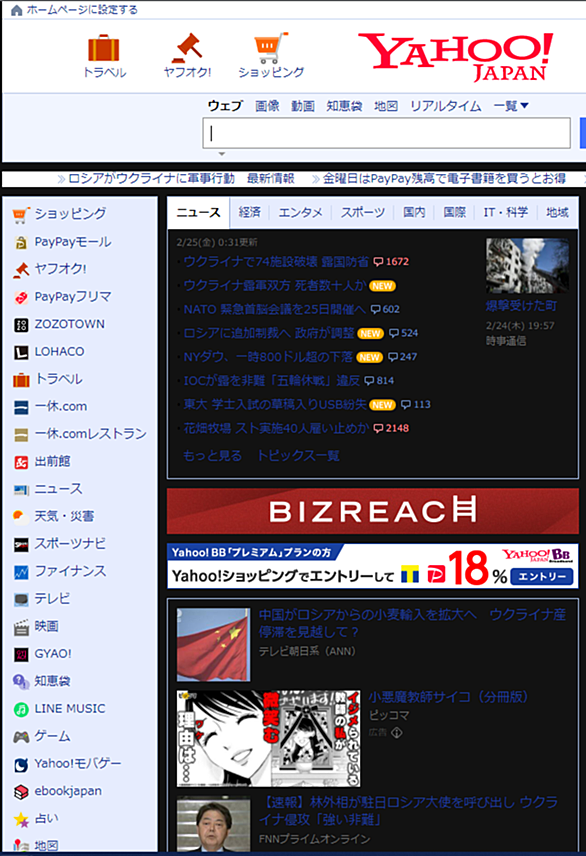Switch to the 国際 news tab
Viewport: 586px width, 856px height.
[454, 212]
